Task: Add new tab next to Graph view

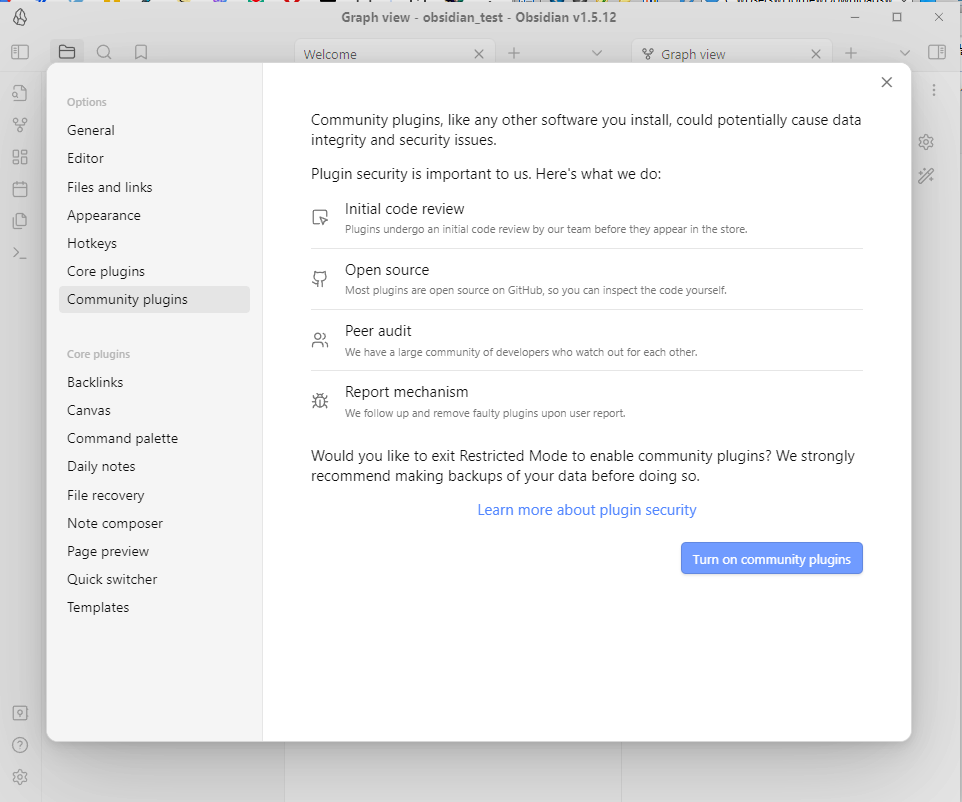Action: [851, 53]
